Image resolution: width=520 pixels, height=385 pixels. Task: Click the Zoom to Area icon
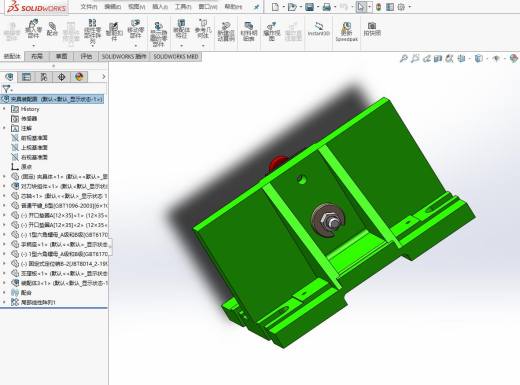coord(415,59)
